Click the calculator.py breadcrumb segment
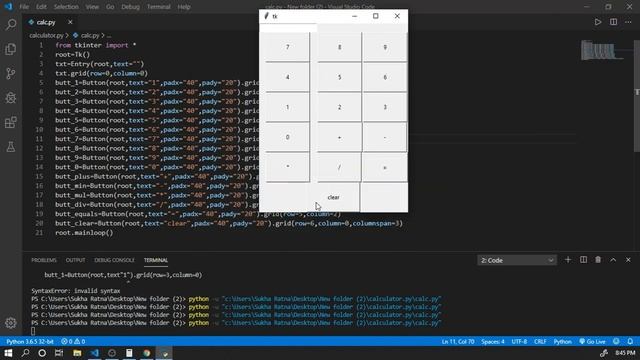 coord(46,36)
